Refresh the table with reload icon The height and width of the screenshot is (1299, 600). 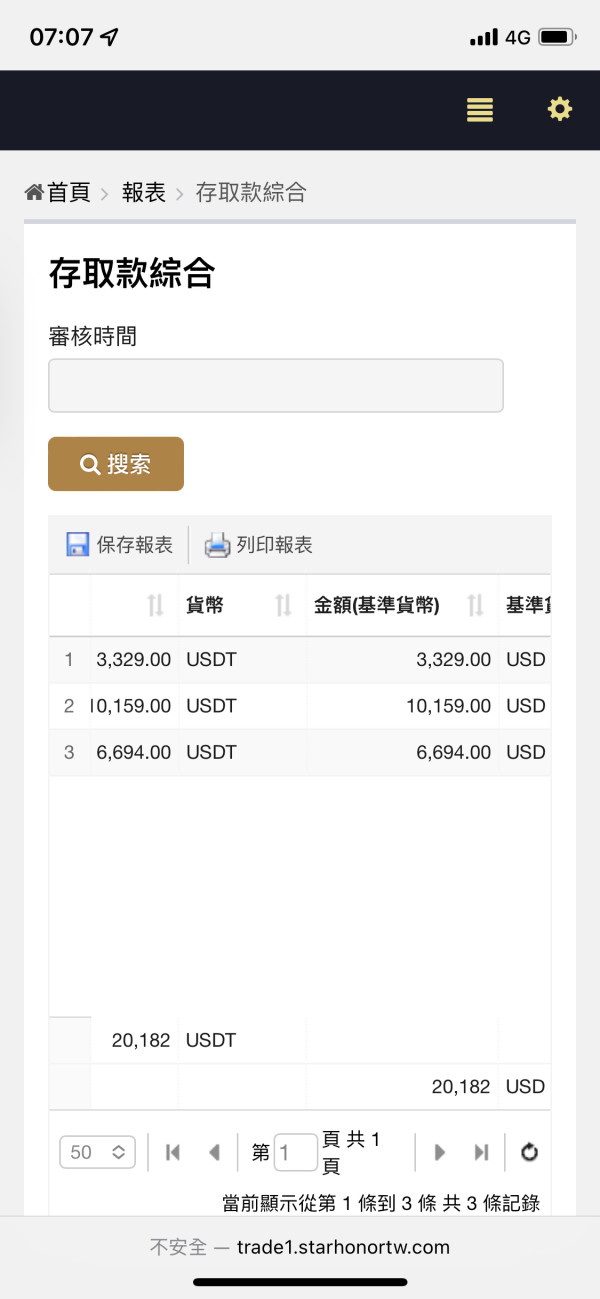tap(529, 1152)
